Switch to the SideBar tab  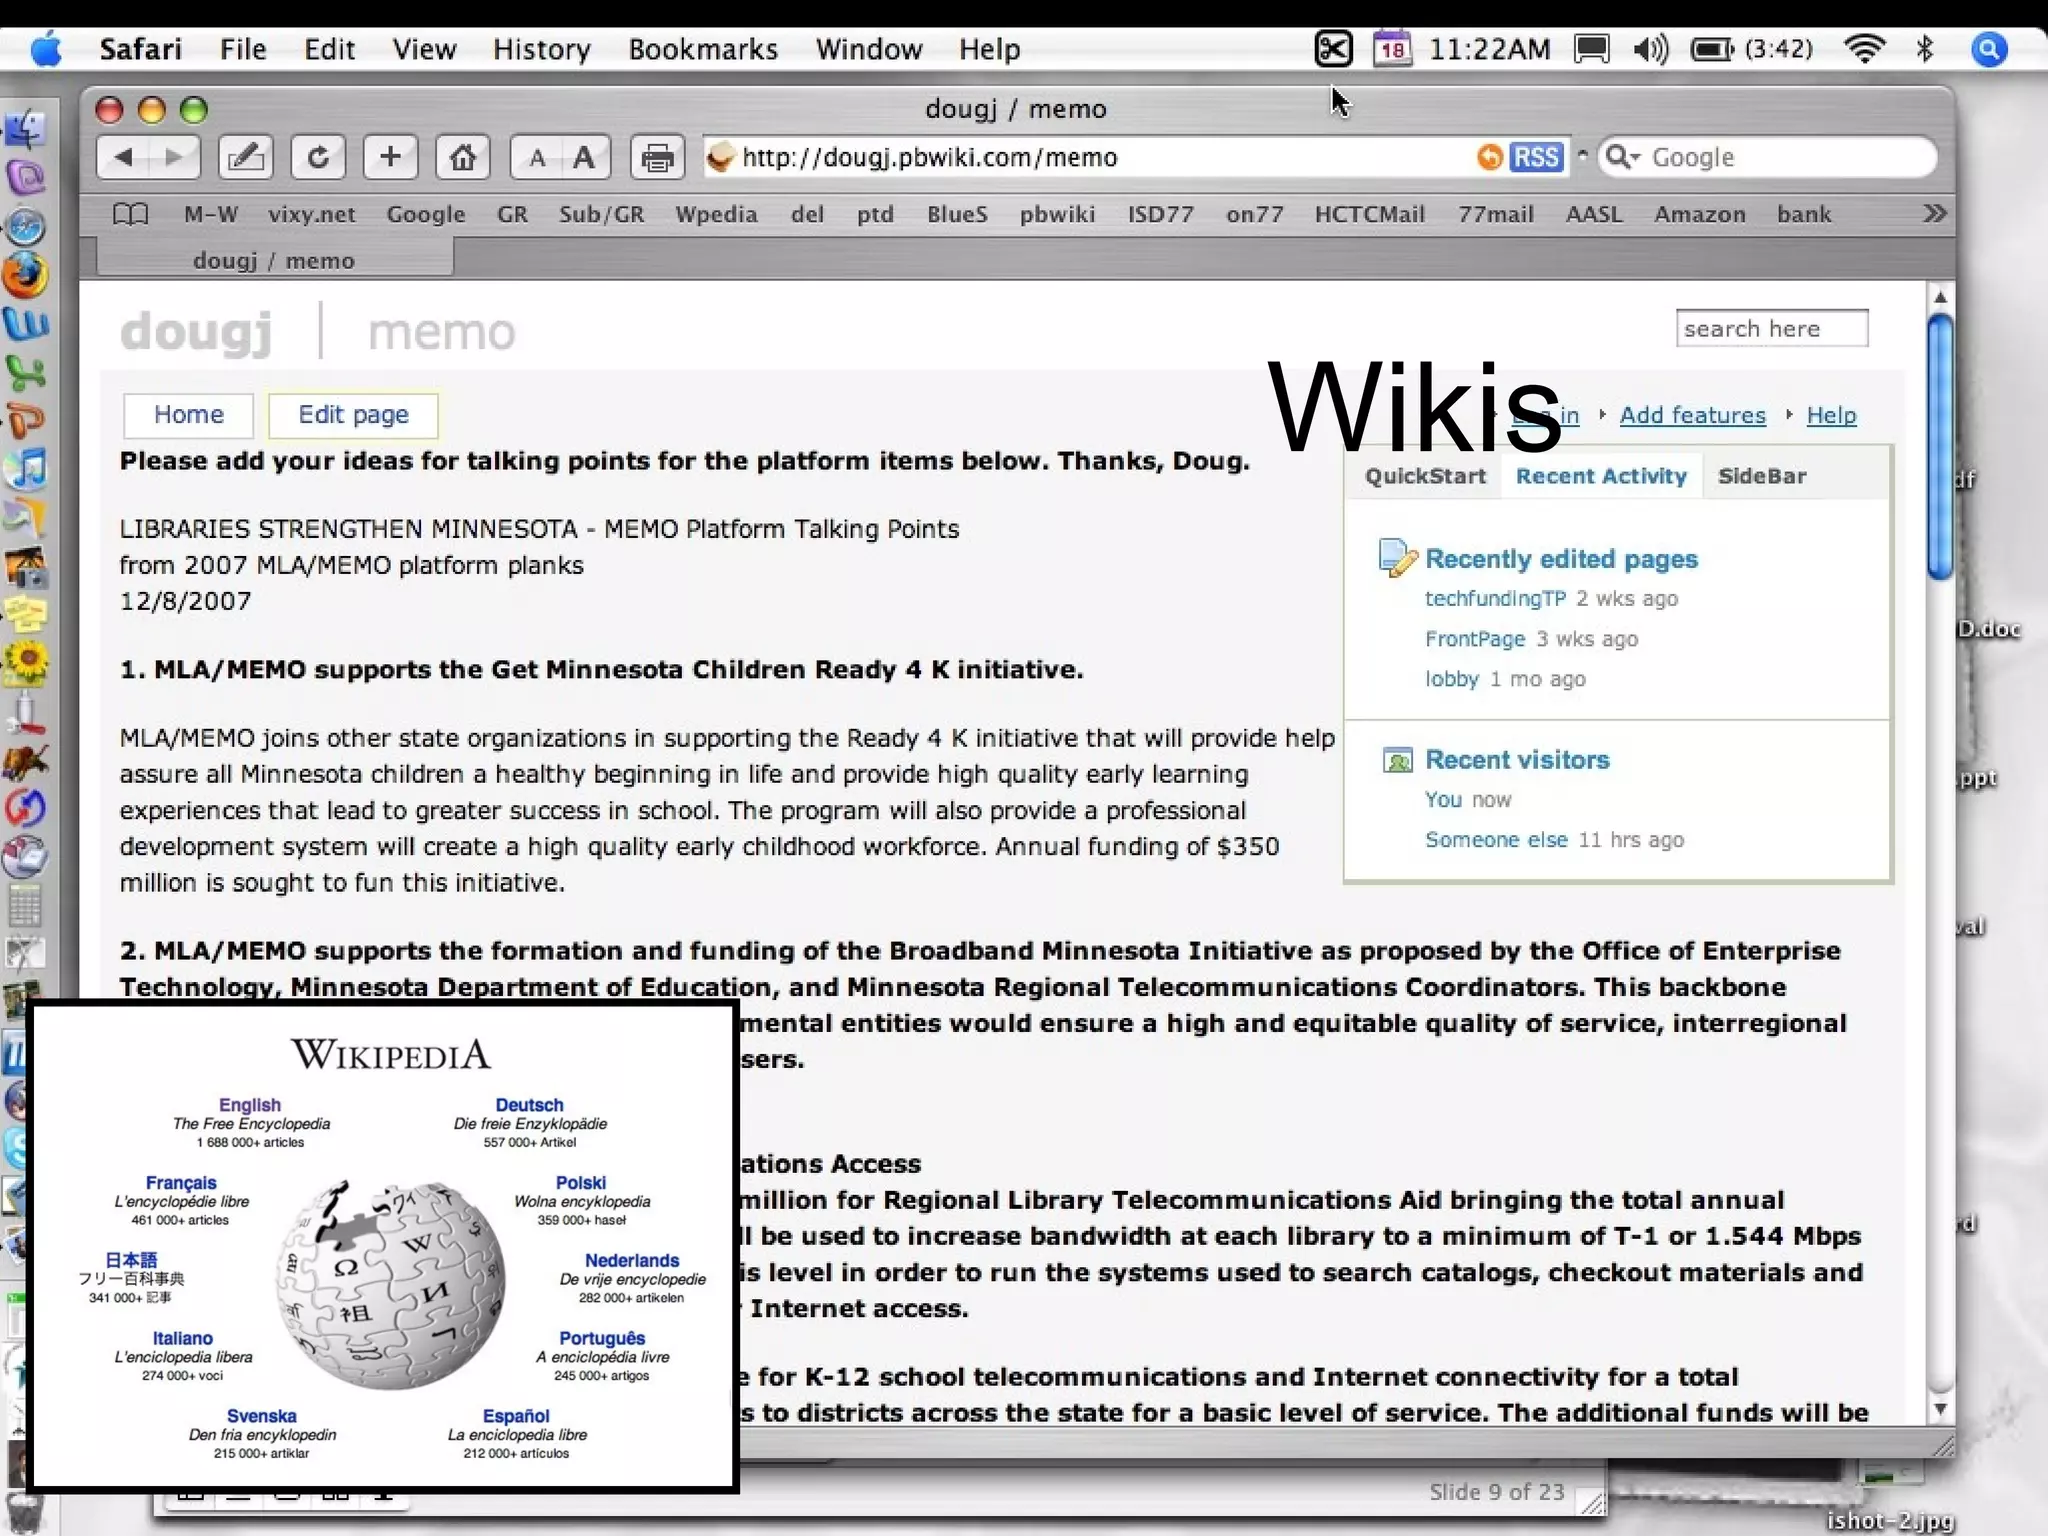(1762, 476)
